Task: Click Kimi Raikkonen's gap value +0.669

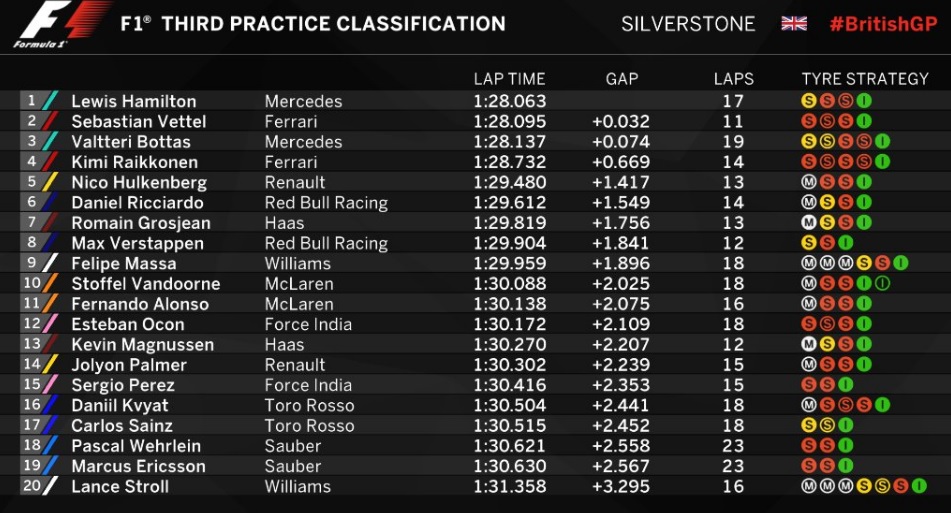Action: coord(620,162)
